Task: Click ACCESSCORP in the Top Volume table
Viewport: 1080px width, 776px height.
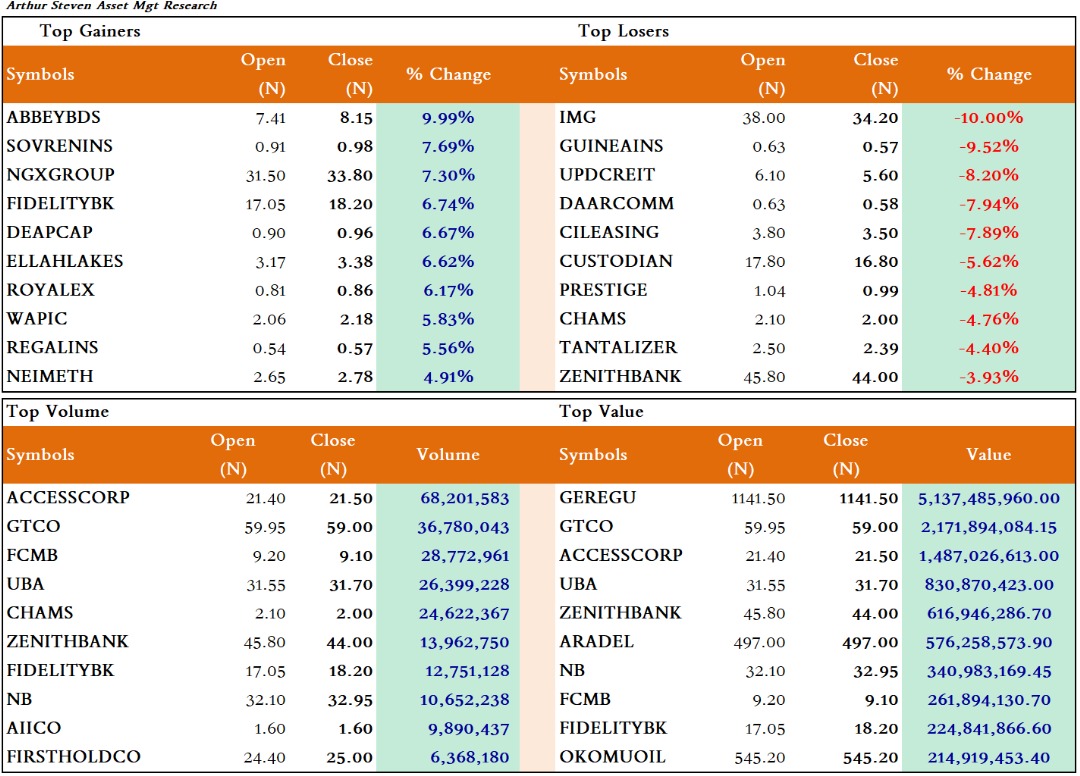Action: (x=68, y=498)
